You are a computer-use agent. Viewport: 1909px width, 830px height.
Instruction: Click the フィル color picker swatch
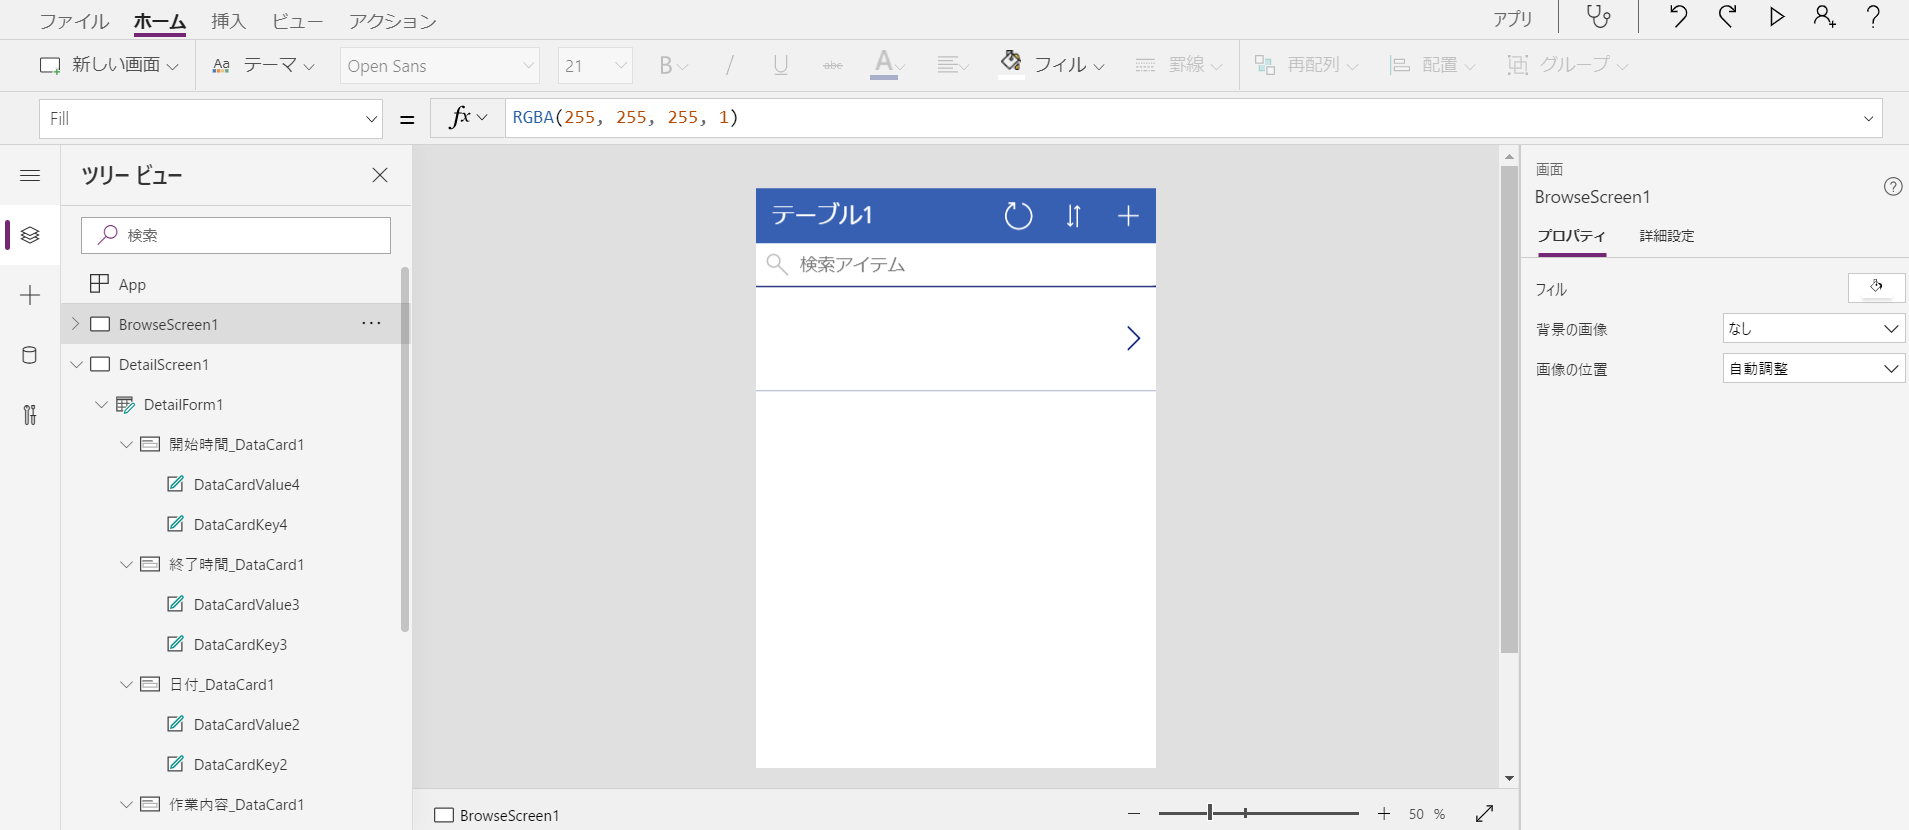click(1876, 288)
